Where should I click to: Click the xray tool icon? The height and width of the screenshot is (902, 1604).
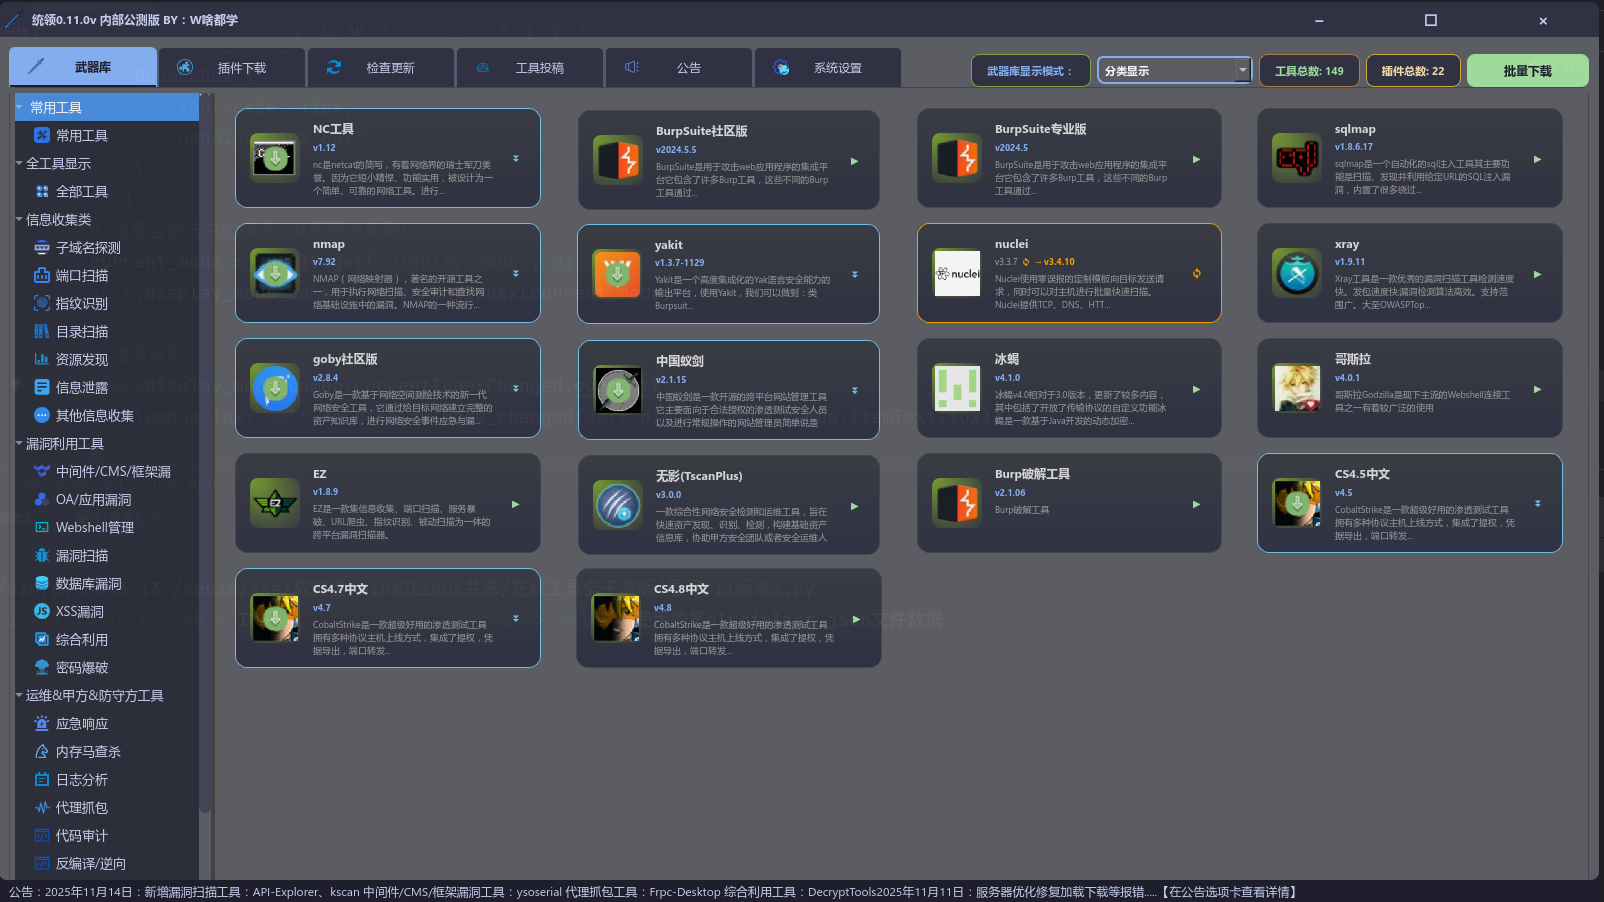[x=1296, y=272]
